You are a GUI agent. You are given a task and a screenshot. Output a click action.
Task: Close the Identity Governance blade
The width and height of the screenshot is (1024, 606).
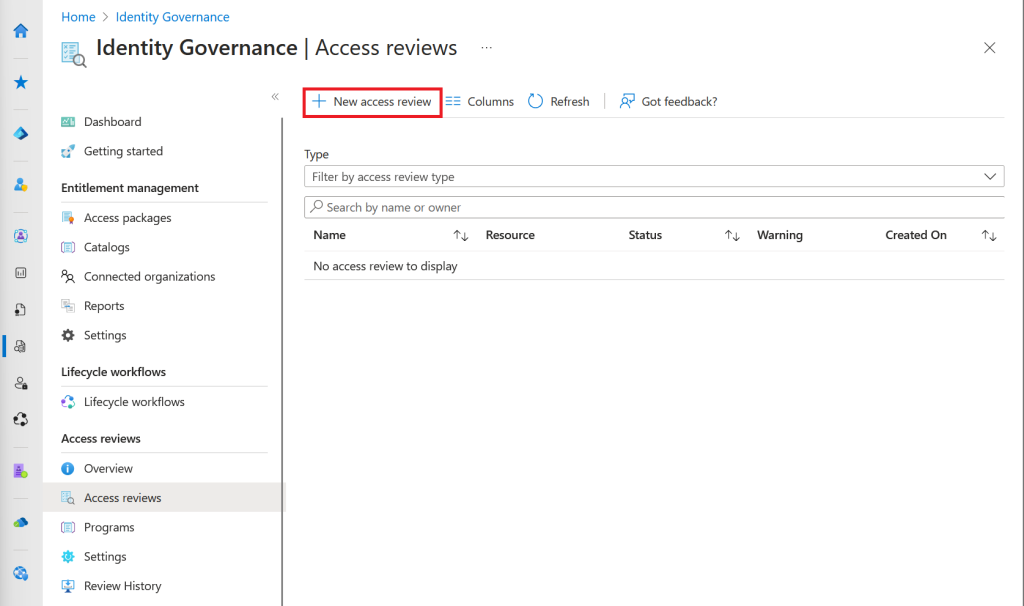pos(989,48)
